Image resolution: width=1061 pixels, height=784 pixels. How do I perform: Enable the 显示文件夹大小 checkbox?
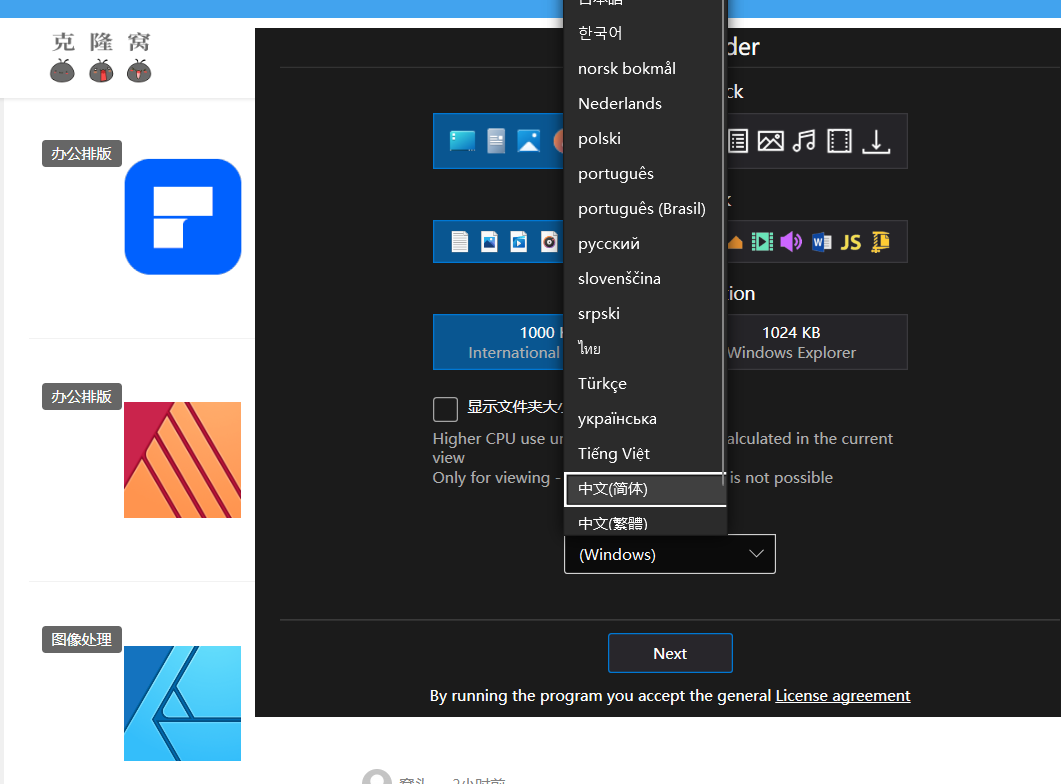point(445,409)
